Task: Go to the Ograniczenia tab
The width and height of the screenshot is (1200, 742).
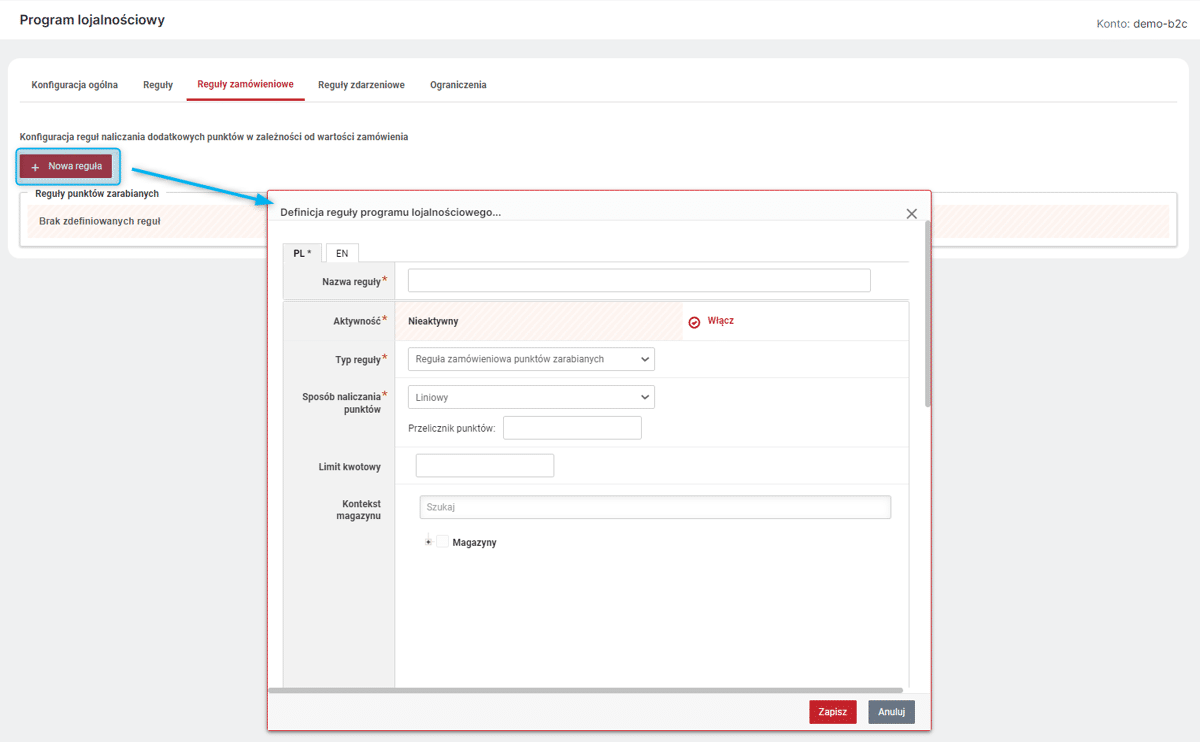Action: click(x=458, y=85)
